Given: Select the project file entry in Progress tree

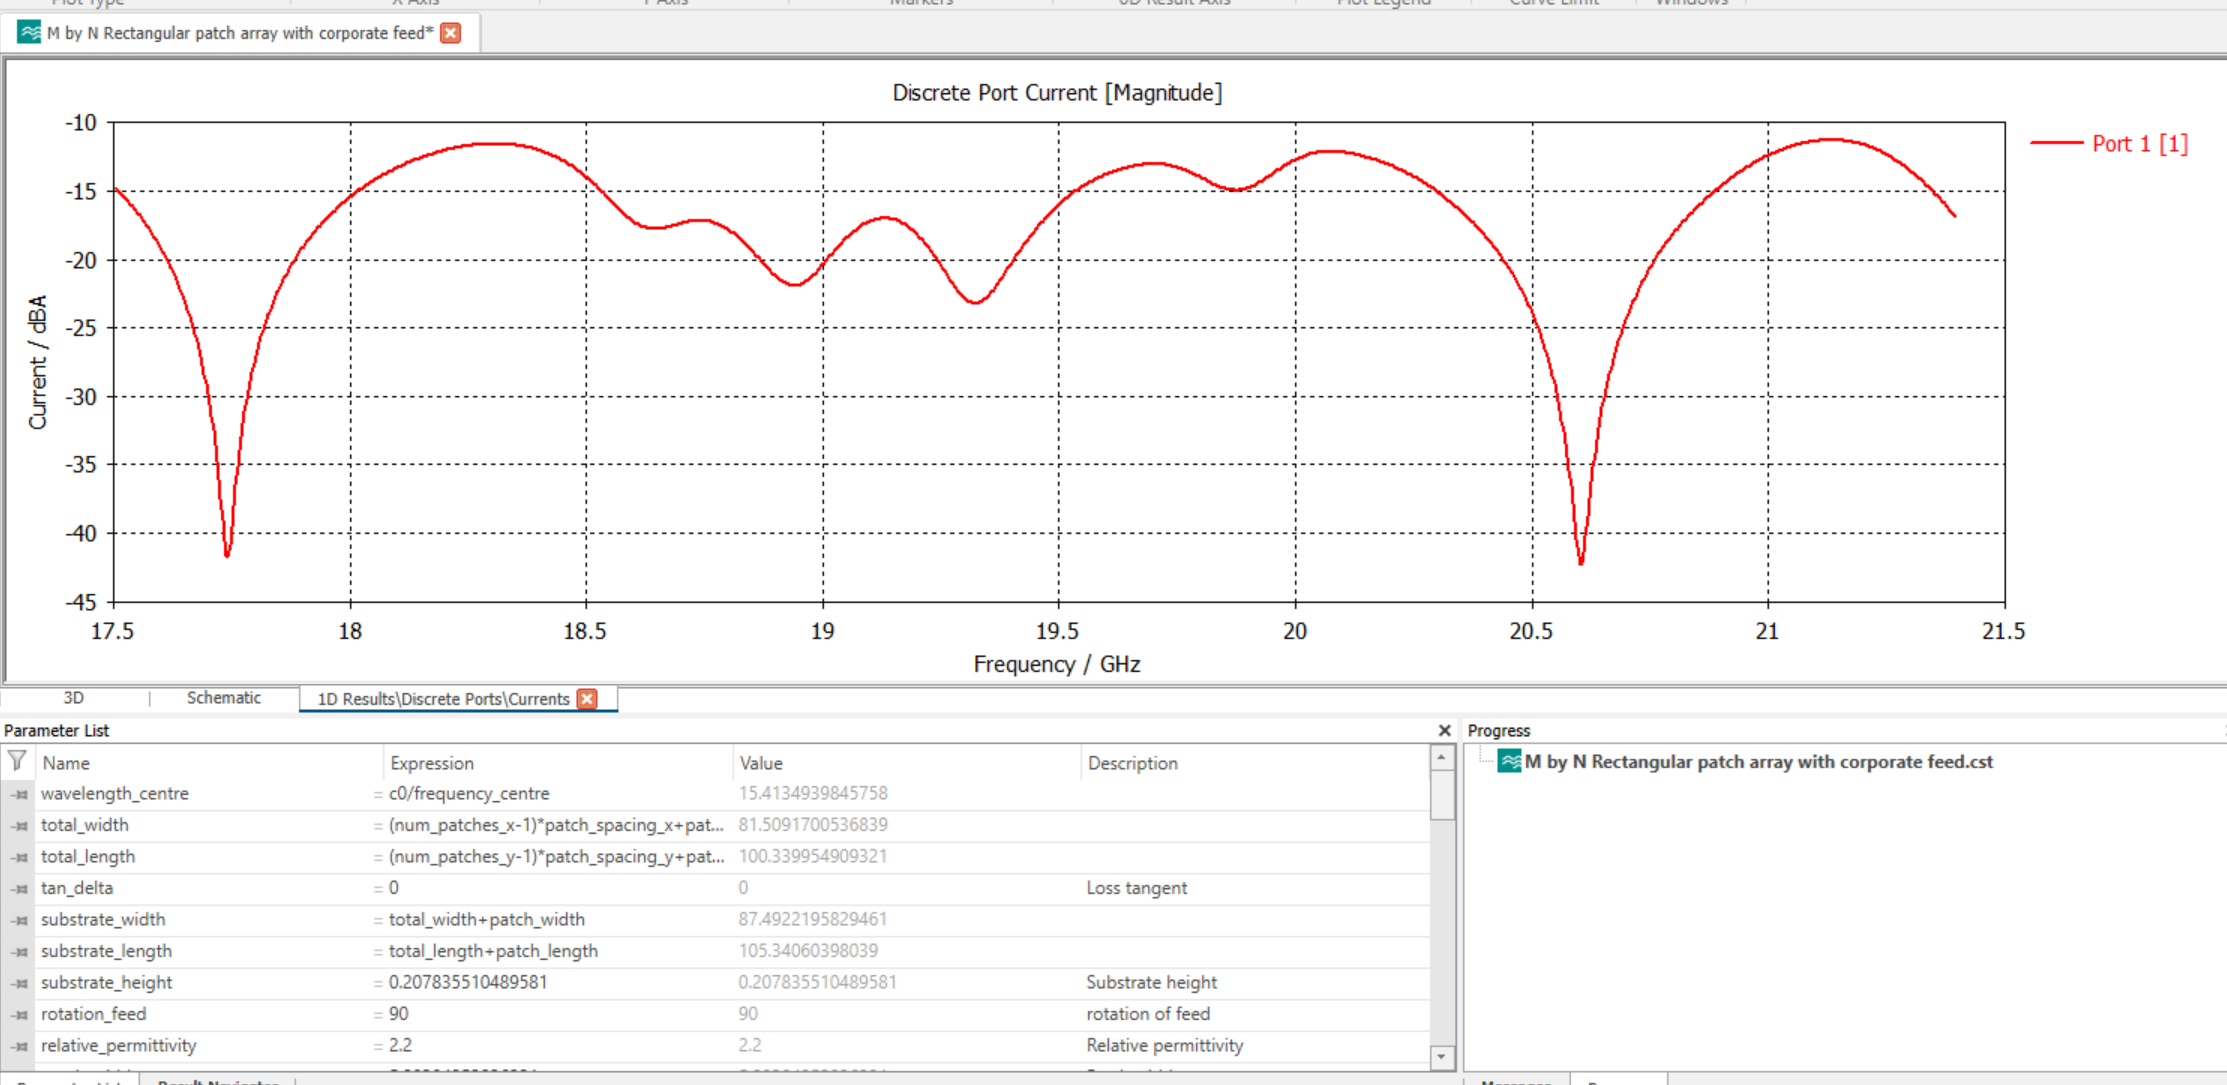Looking at the screenshot, I should pos(1758,762).
